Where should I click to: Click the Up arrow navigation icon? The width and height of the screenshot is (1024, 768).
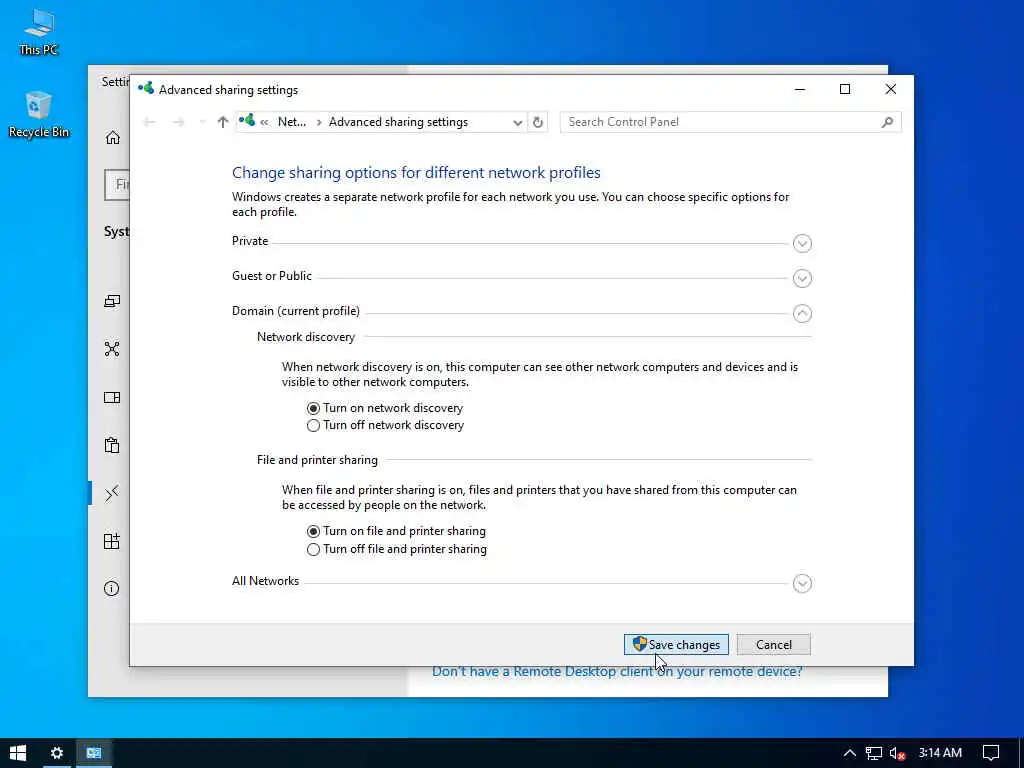223,122
